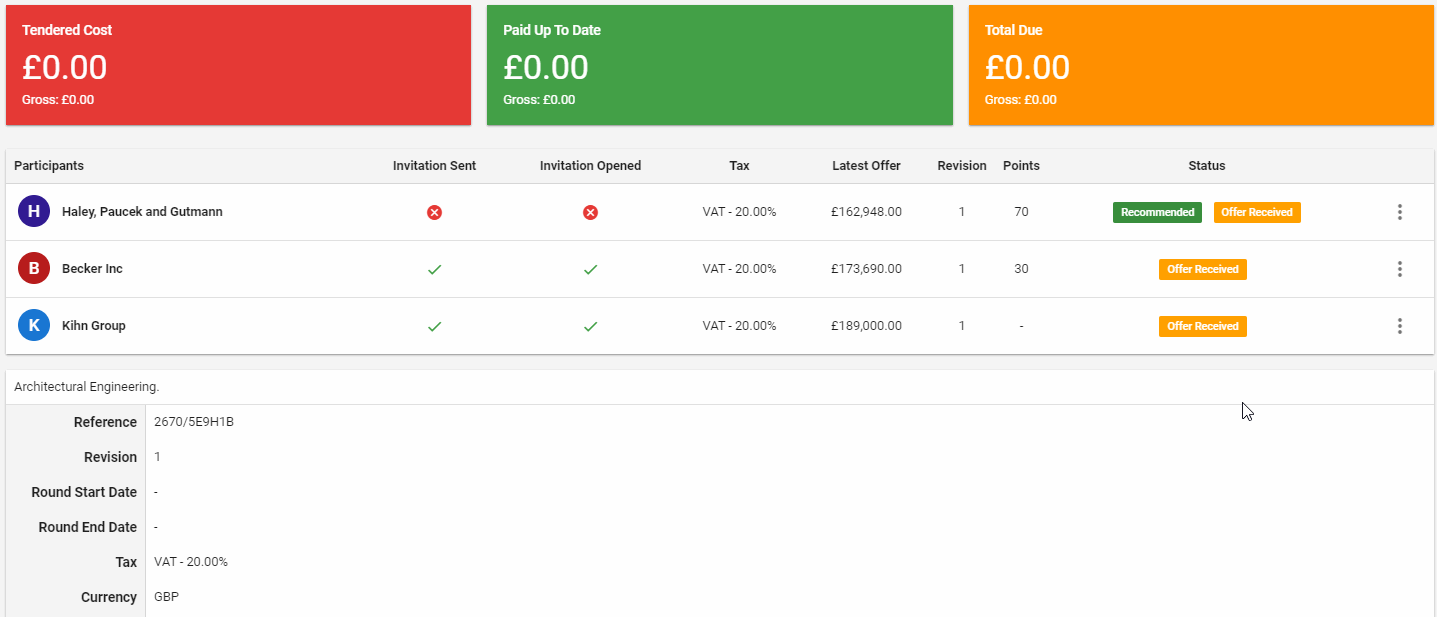The height and width of the screenshot is (617, 1437).
Task: Select the VAT - 20.00% cell for Kihn Group
Action: (x=739, y=326)
